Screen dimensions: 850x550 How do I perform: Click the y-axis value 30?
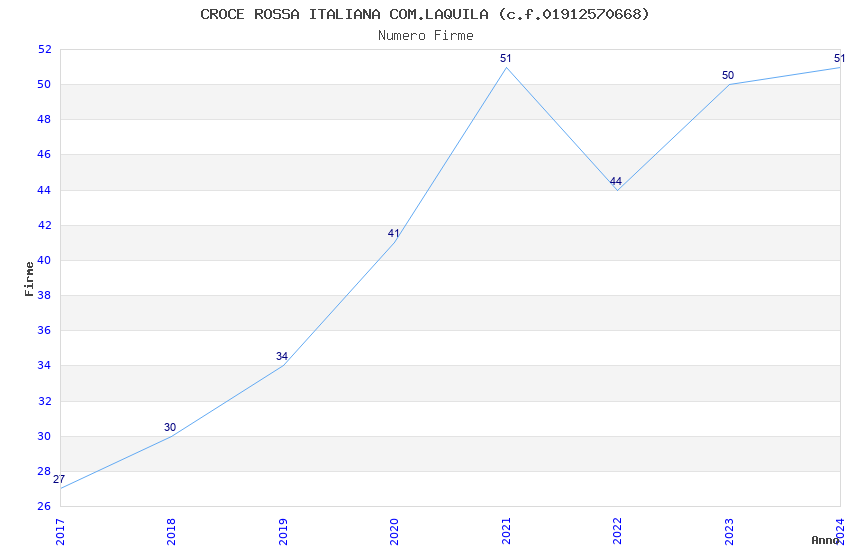44,437
